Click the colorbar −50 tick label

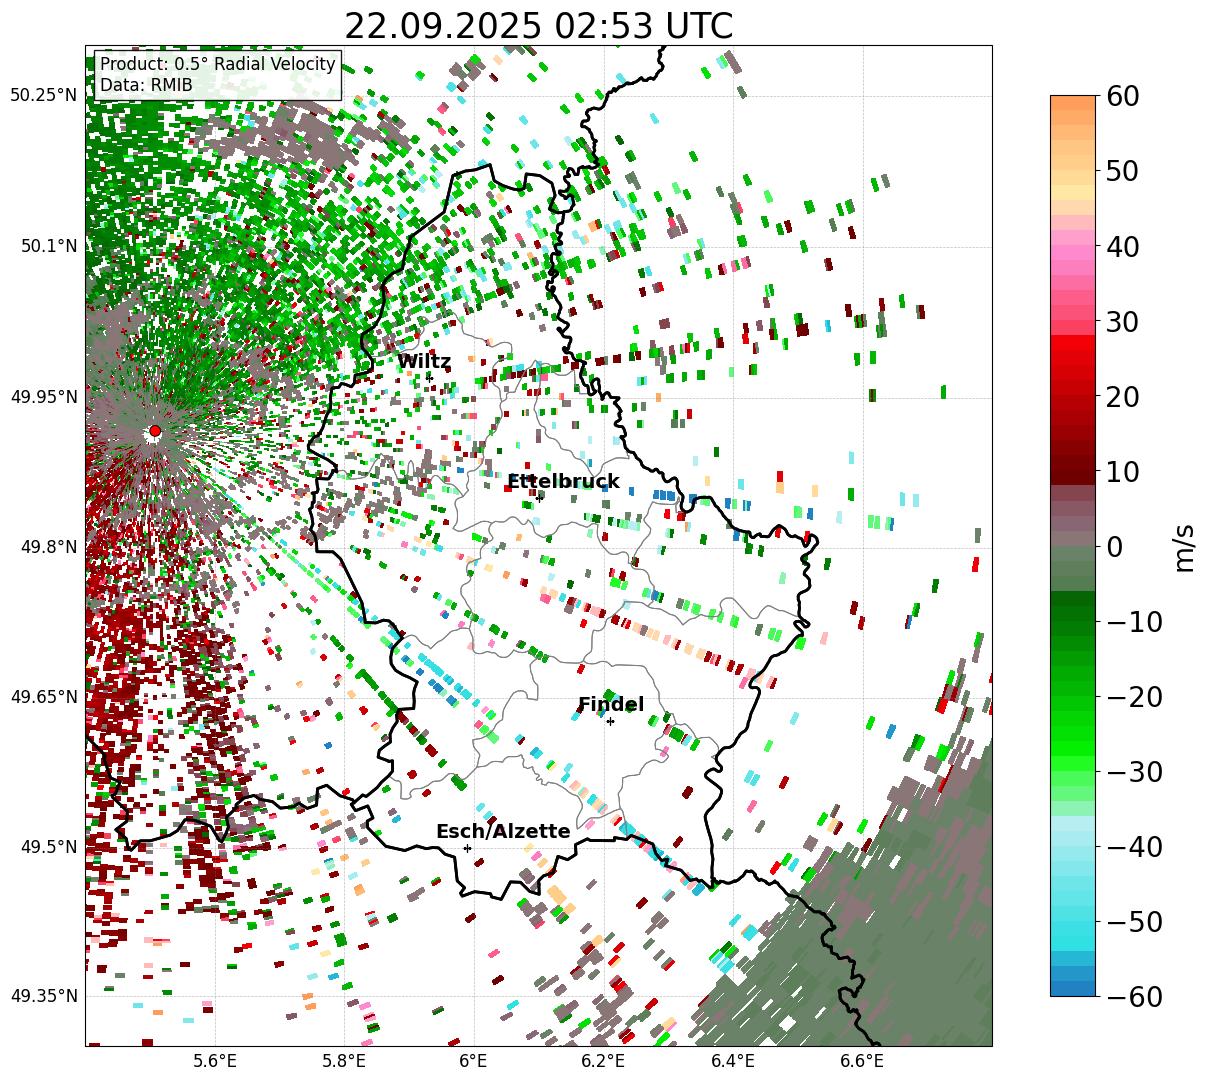click(1135, 921)
